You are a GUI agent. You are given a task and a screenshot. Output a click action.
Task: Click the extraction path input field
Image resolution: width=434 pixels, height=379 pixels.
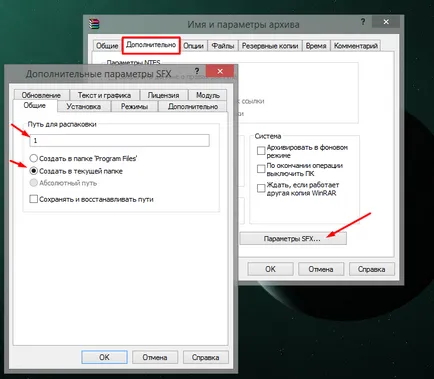[120, 141]
